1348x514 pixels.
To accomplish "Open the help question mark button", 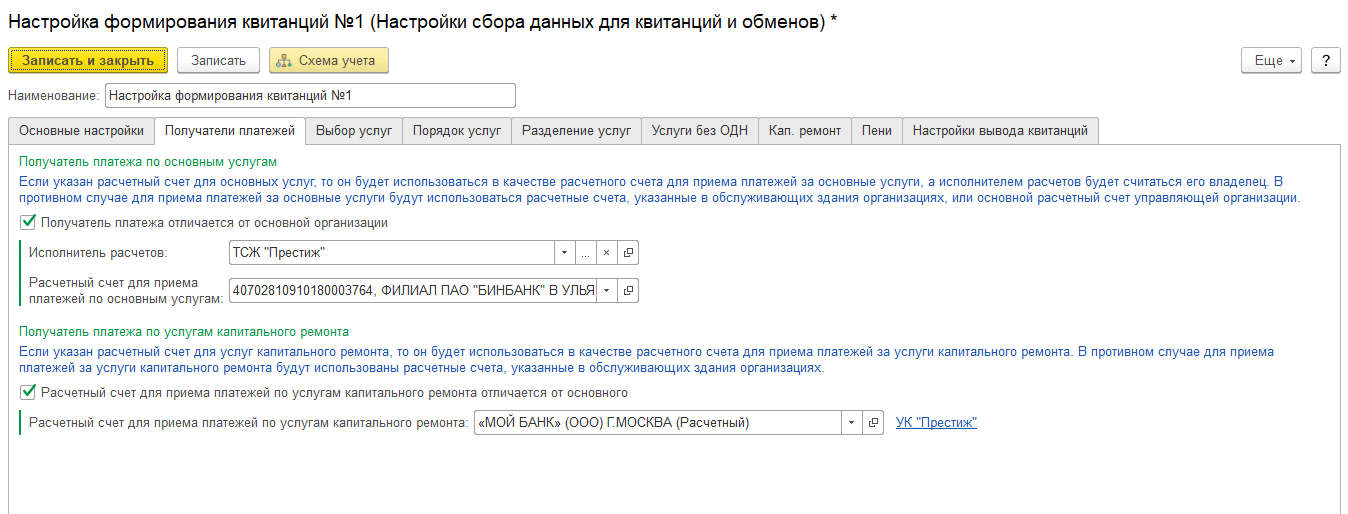I will tap(1325, 60).
